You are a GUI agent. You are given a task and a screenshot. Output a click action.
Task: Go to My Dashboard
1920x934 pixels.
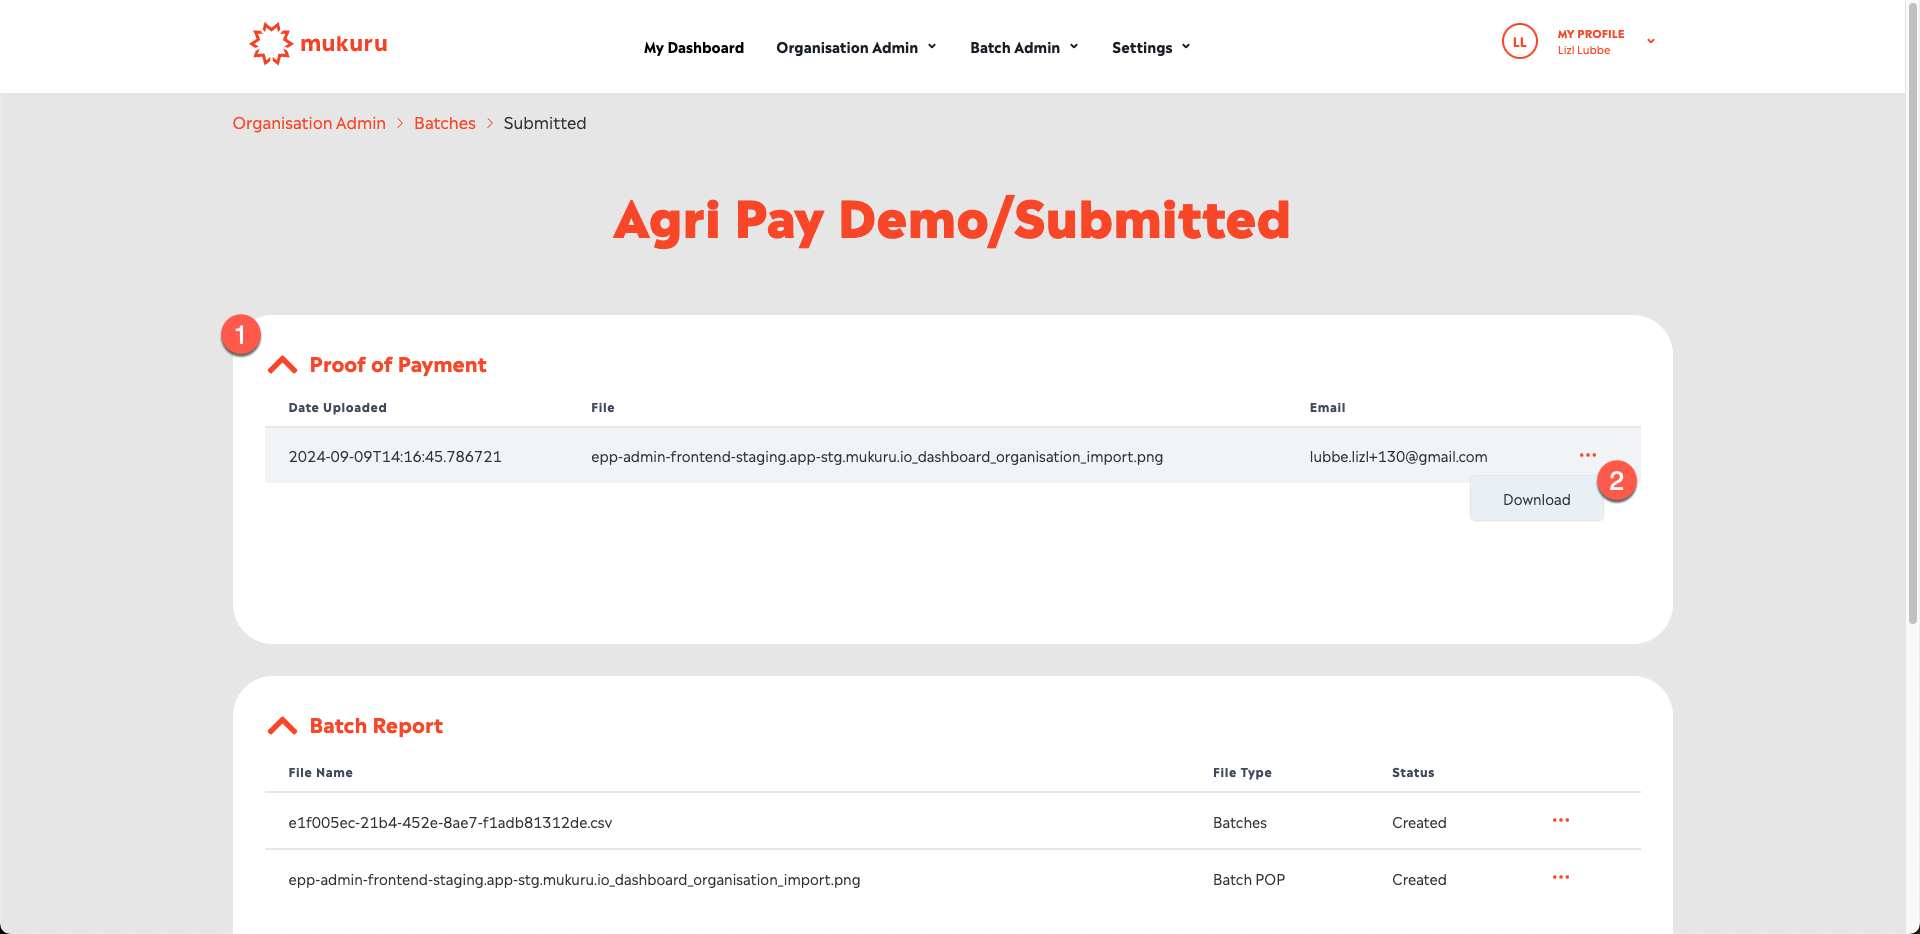coord(694,48)
